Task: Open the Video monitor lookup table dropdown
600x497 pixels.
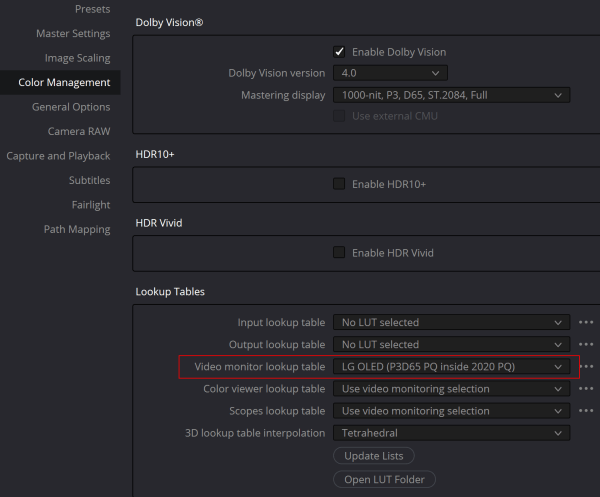Action: [x=452, y=367]
